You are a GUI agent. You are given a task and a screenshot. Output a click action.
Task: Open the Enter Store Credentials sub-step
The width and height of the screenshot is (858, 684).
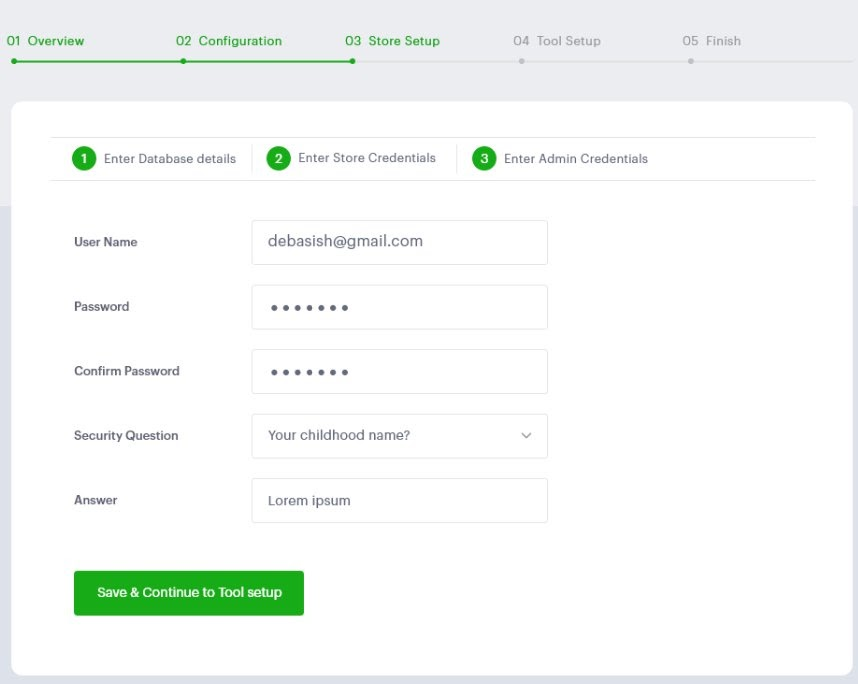pyautogui.click(x=366, y=158)
